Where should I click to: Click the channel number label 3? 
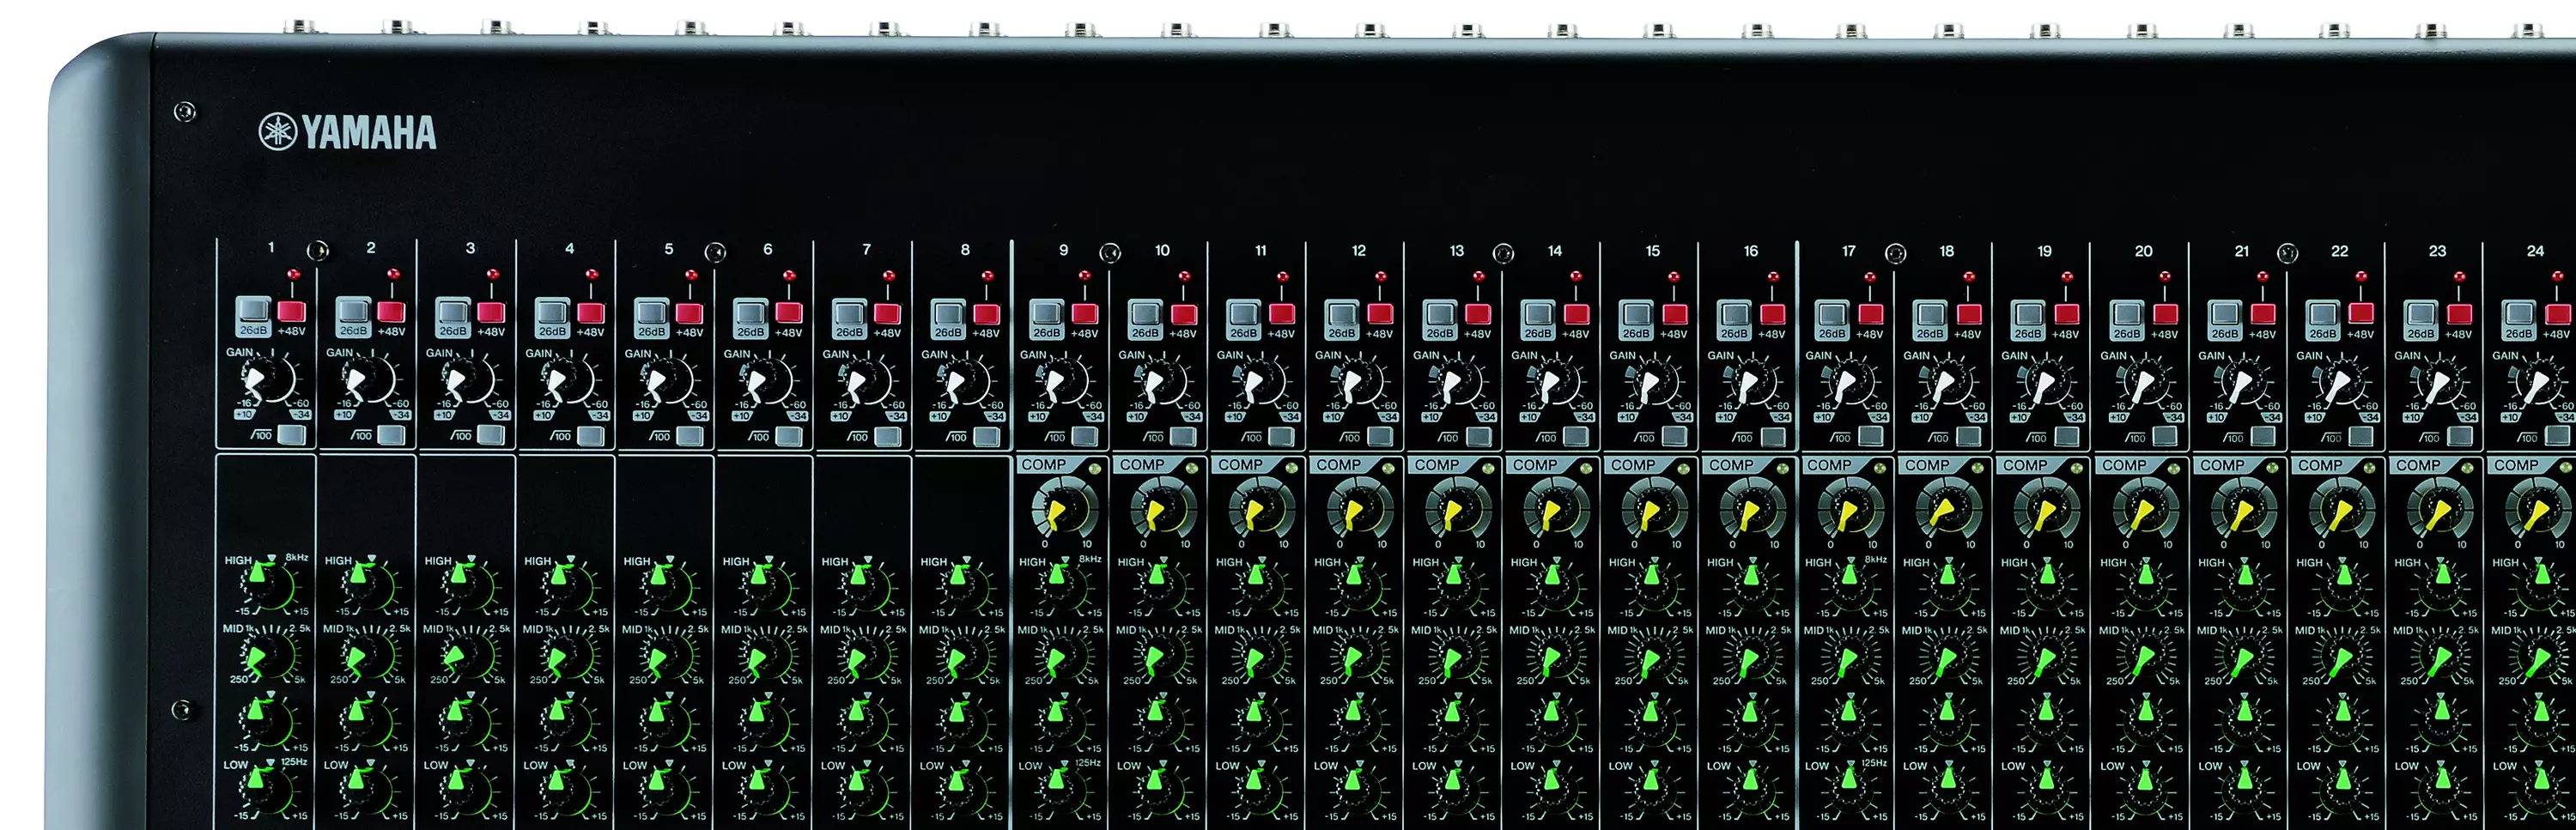tap(470, 248)
